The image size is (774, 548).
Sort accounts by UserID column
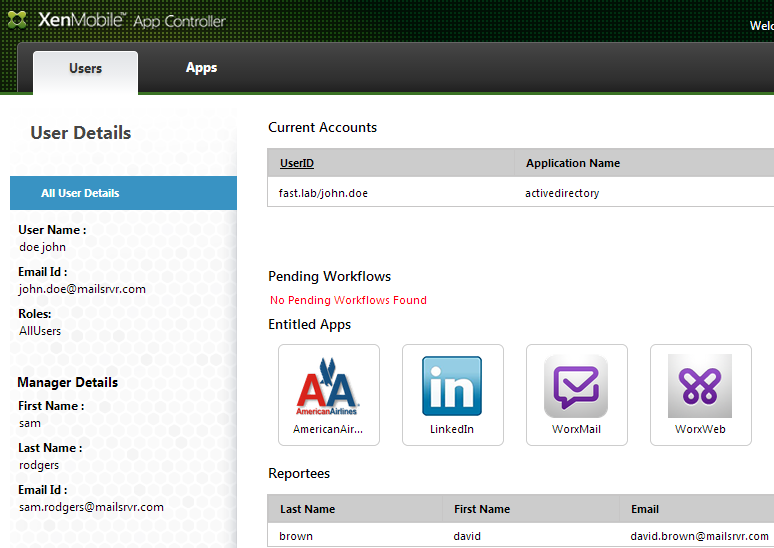pos(297,163)
